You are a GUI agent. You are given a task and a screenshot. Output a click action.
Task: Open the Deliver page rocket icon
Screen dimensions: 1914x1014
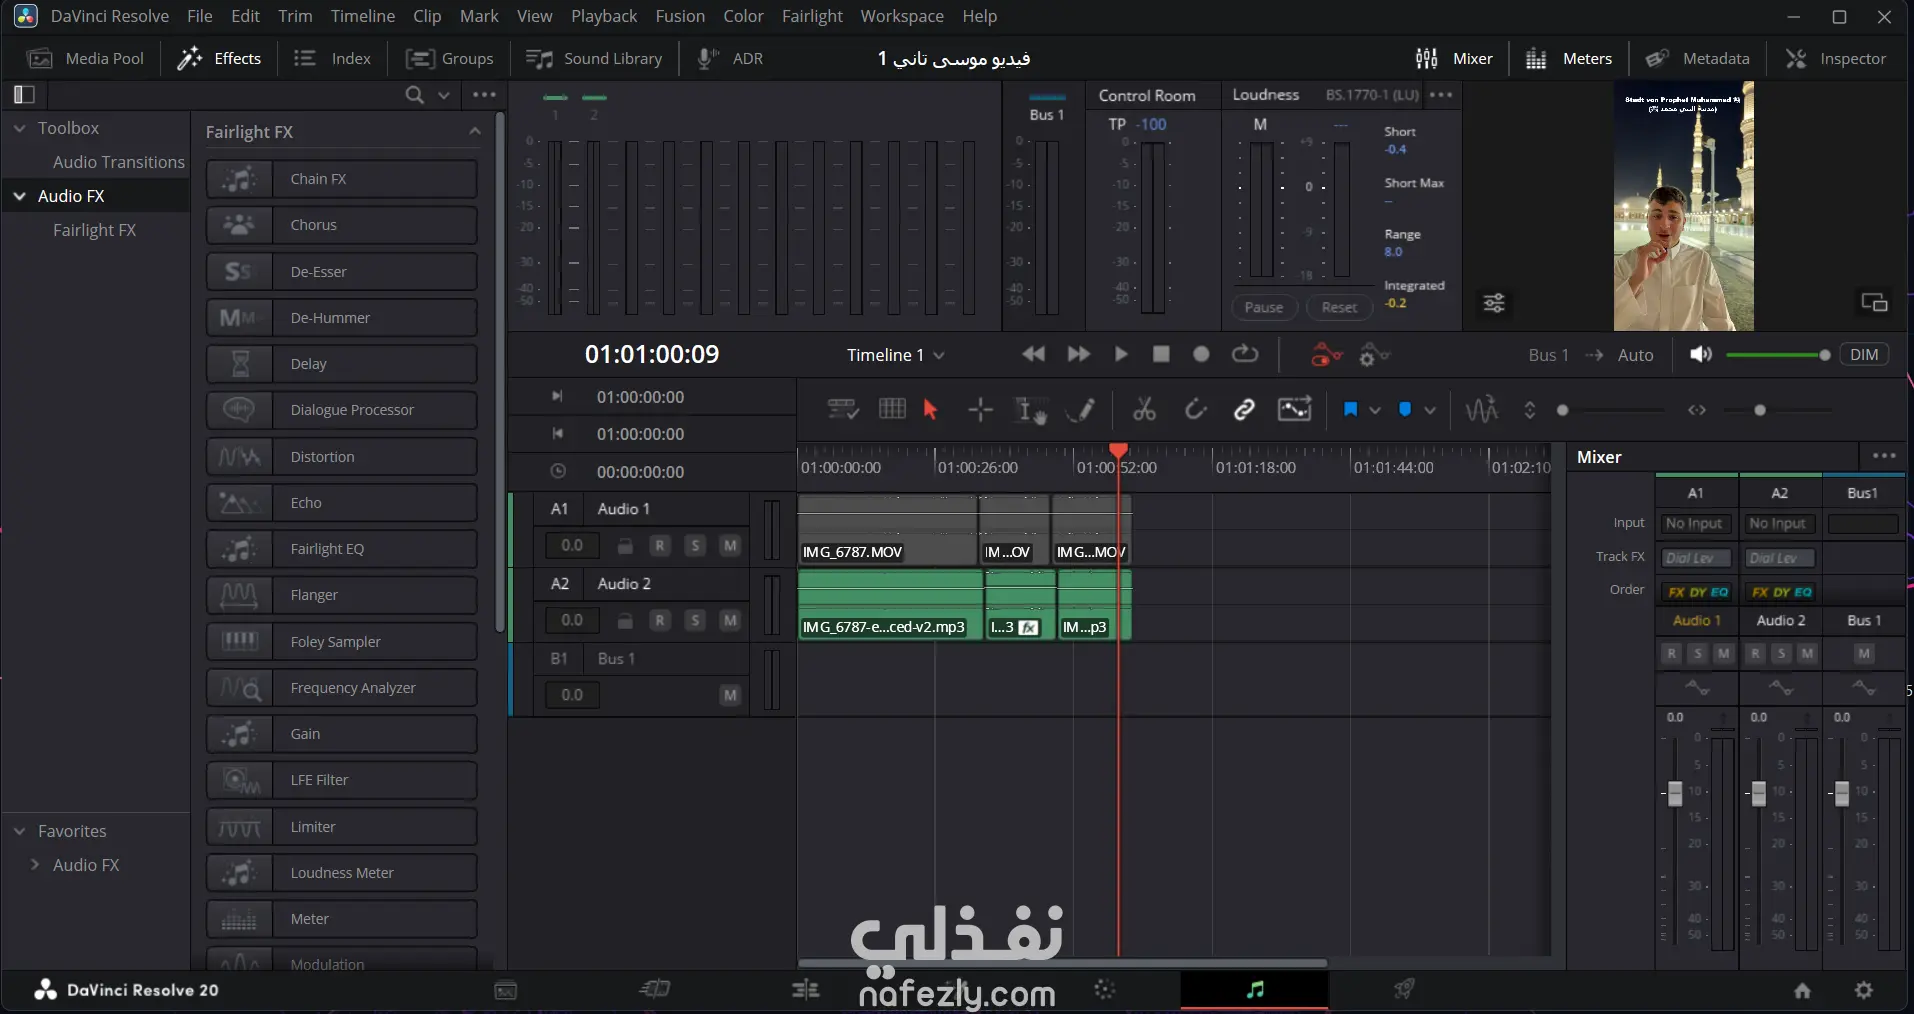1404,990
